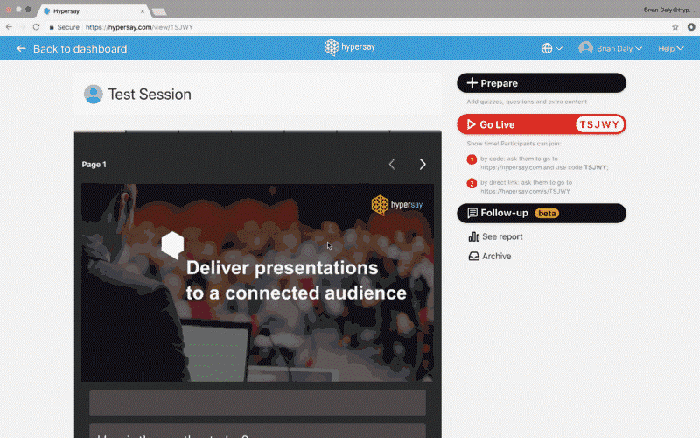700x438 pixels.
Task: Click the Test Session avatar icon
Action: (x=93, y=94)
